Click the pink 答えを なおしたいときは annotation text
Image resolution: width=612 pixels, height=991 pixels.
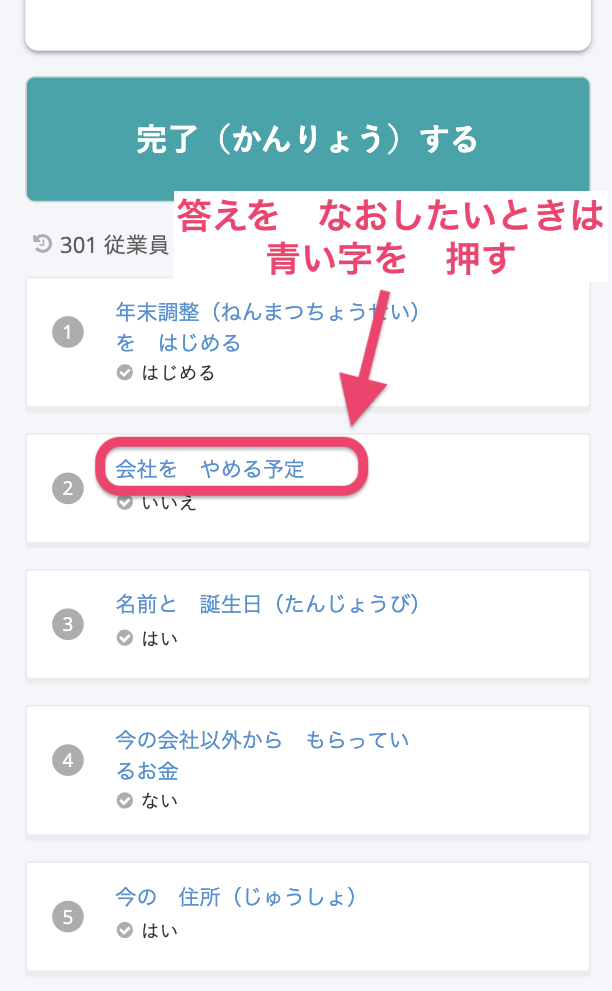click(x=391, y=214)
